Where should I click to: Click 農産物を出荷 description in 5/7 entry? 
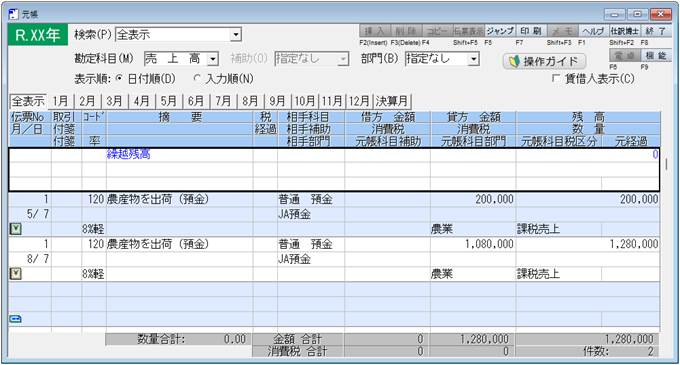(158, 199)
